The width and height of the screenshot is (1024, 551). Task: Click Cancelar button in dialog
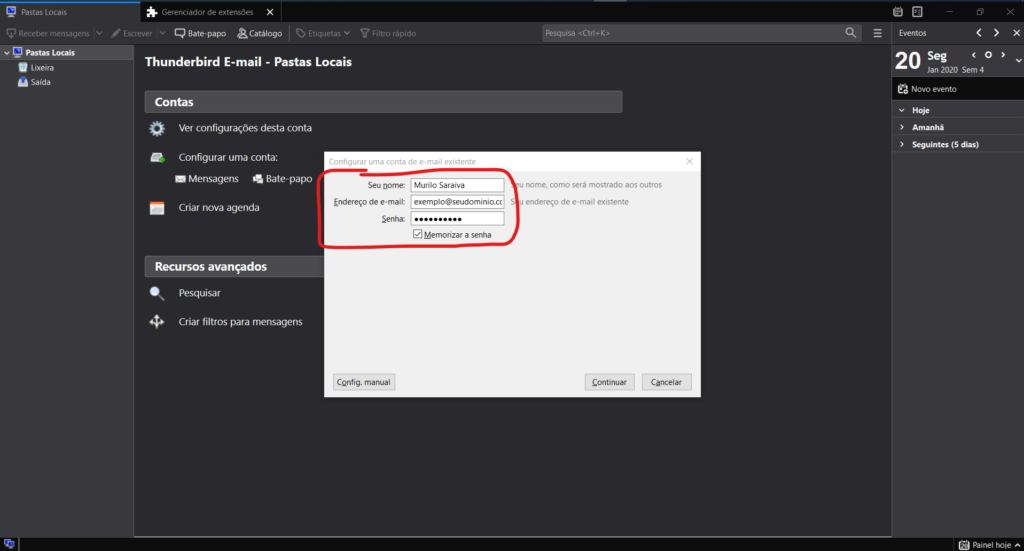[x=666, y=382]
